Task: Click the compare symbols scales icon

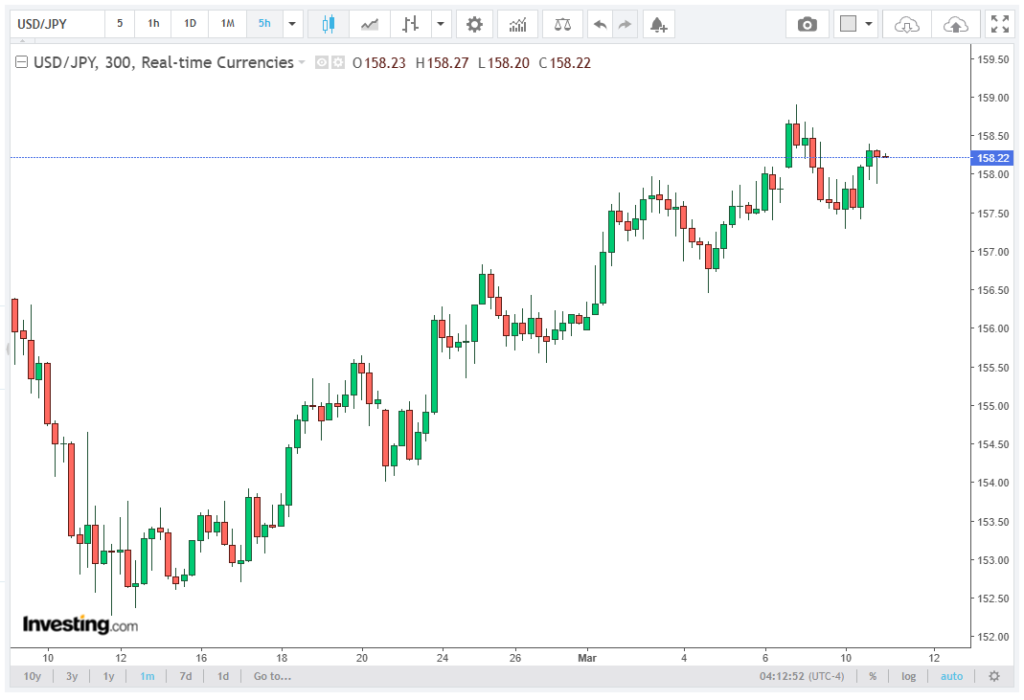Action: 563,24
